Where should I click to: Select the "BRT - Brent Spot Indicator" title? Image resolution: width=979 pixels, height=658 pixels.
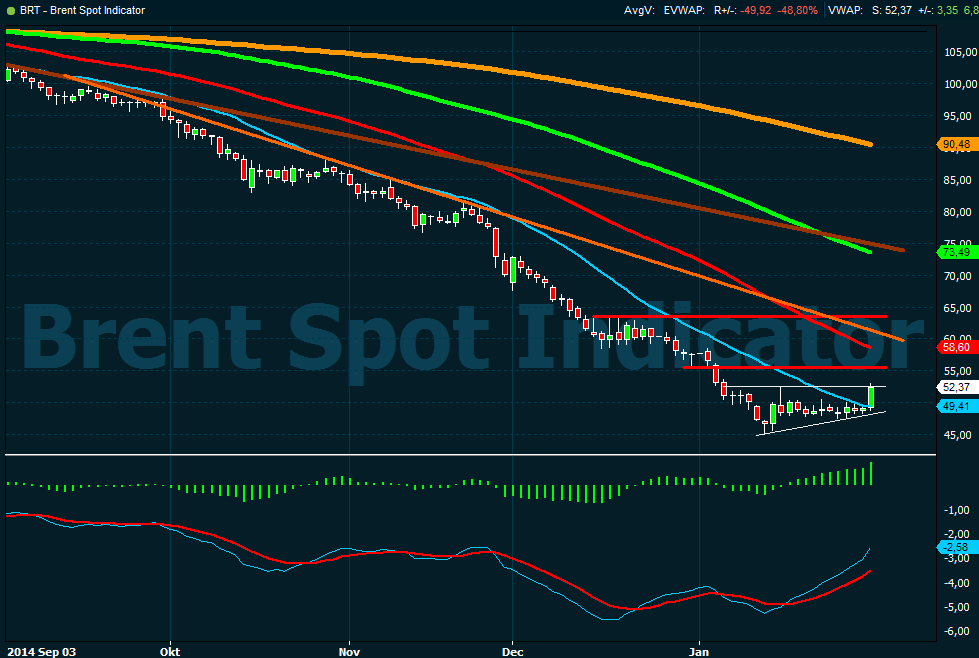[x=82, y=11]
